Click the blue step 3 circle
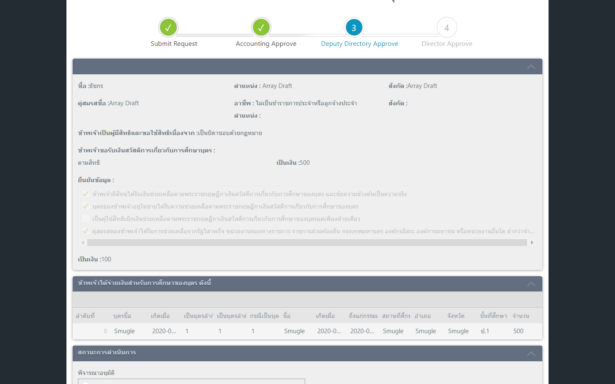Image resolution: width=615 pixels, height=384 pixels. [354, 27]
